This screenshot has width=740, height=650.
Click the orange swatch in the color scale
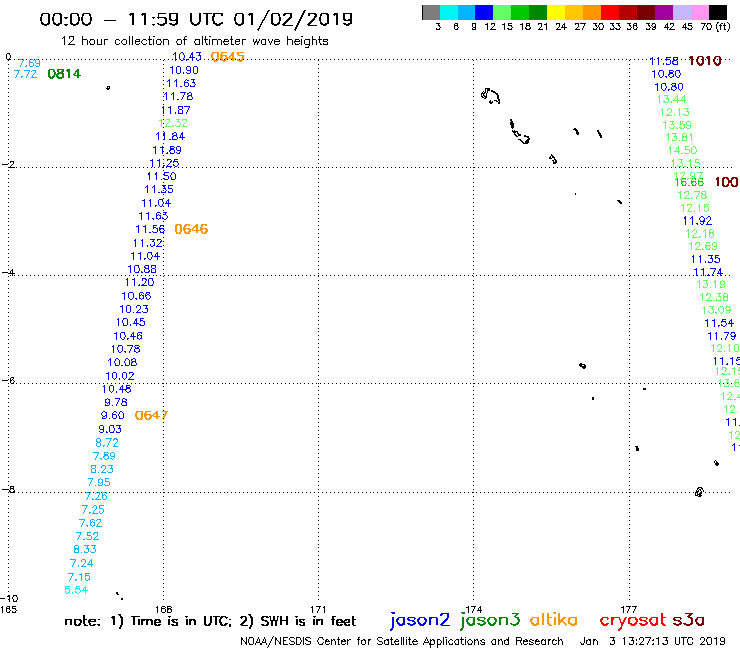tap(592, 12)
